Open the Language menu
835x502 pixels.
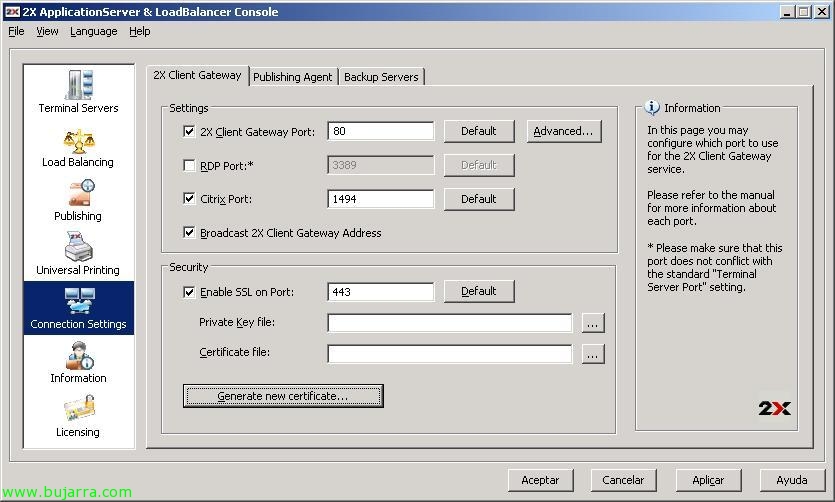coord(94,31)
